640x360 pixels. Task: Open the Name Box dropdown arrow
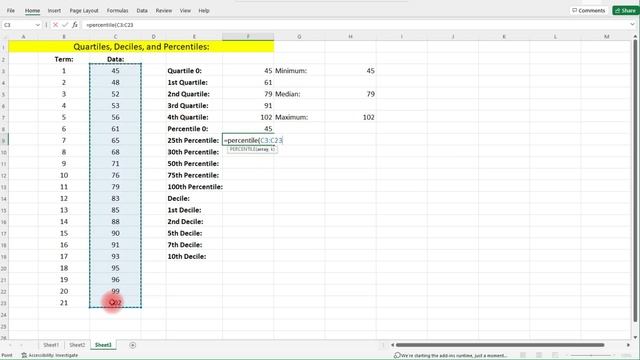[x=38, y=25]
